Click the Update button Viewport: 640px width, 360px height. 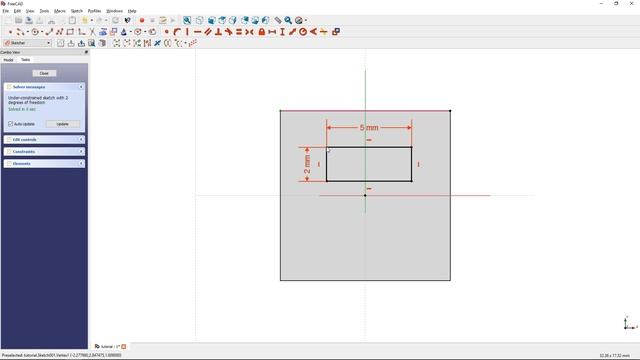(62, 124)
